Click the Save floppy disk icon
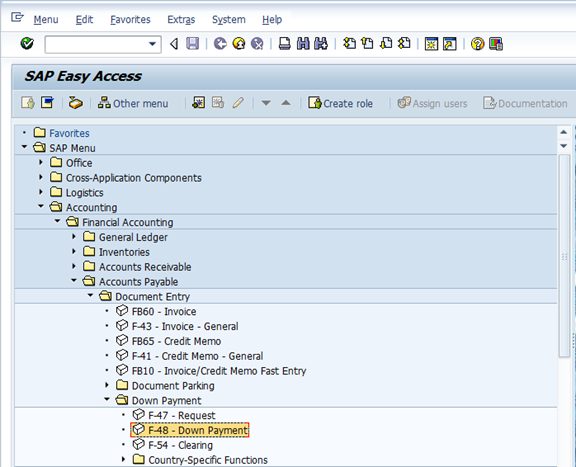This screenshot has width=576, height=467. 192,44
